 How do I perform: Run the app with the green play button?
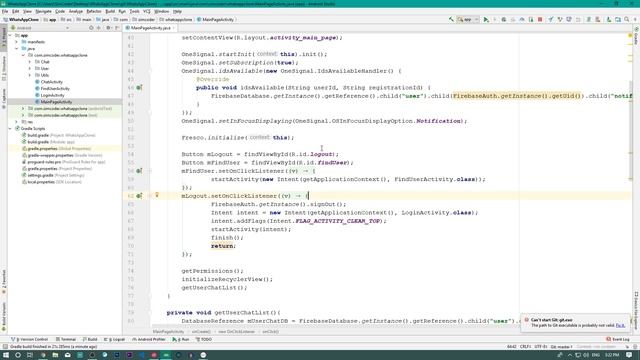pyautogui.click(x=486, y=19)
